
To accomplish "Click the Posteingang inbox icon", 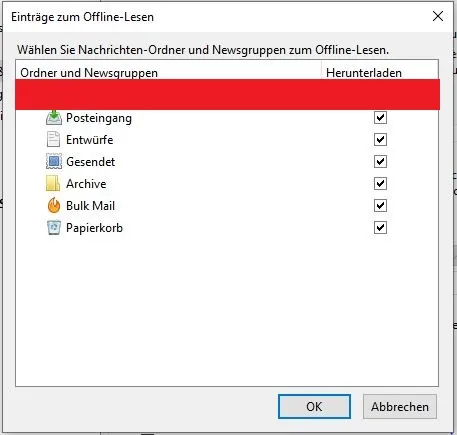I will [54, 118].
